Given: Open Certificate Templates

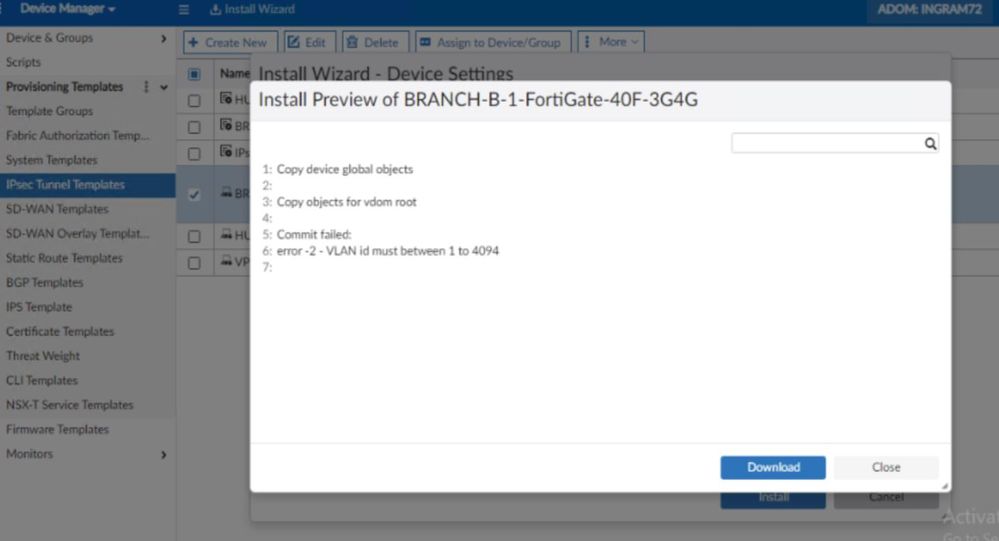Looking at the screenshot, I should [x=60, y=331].
